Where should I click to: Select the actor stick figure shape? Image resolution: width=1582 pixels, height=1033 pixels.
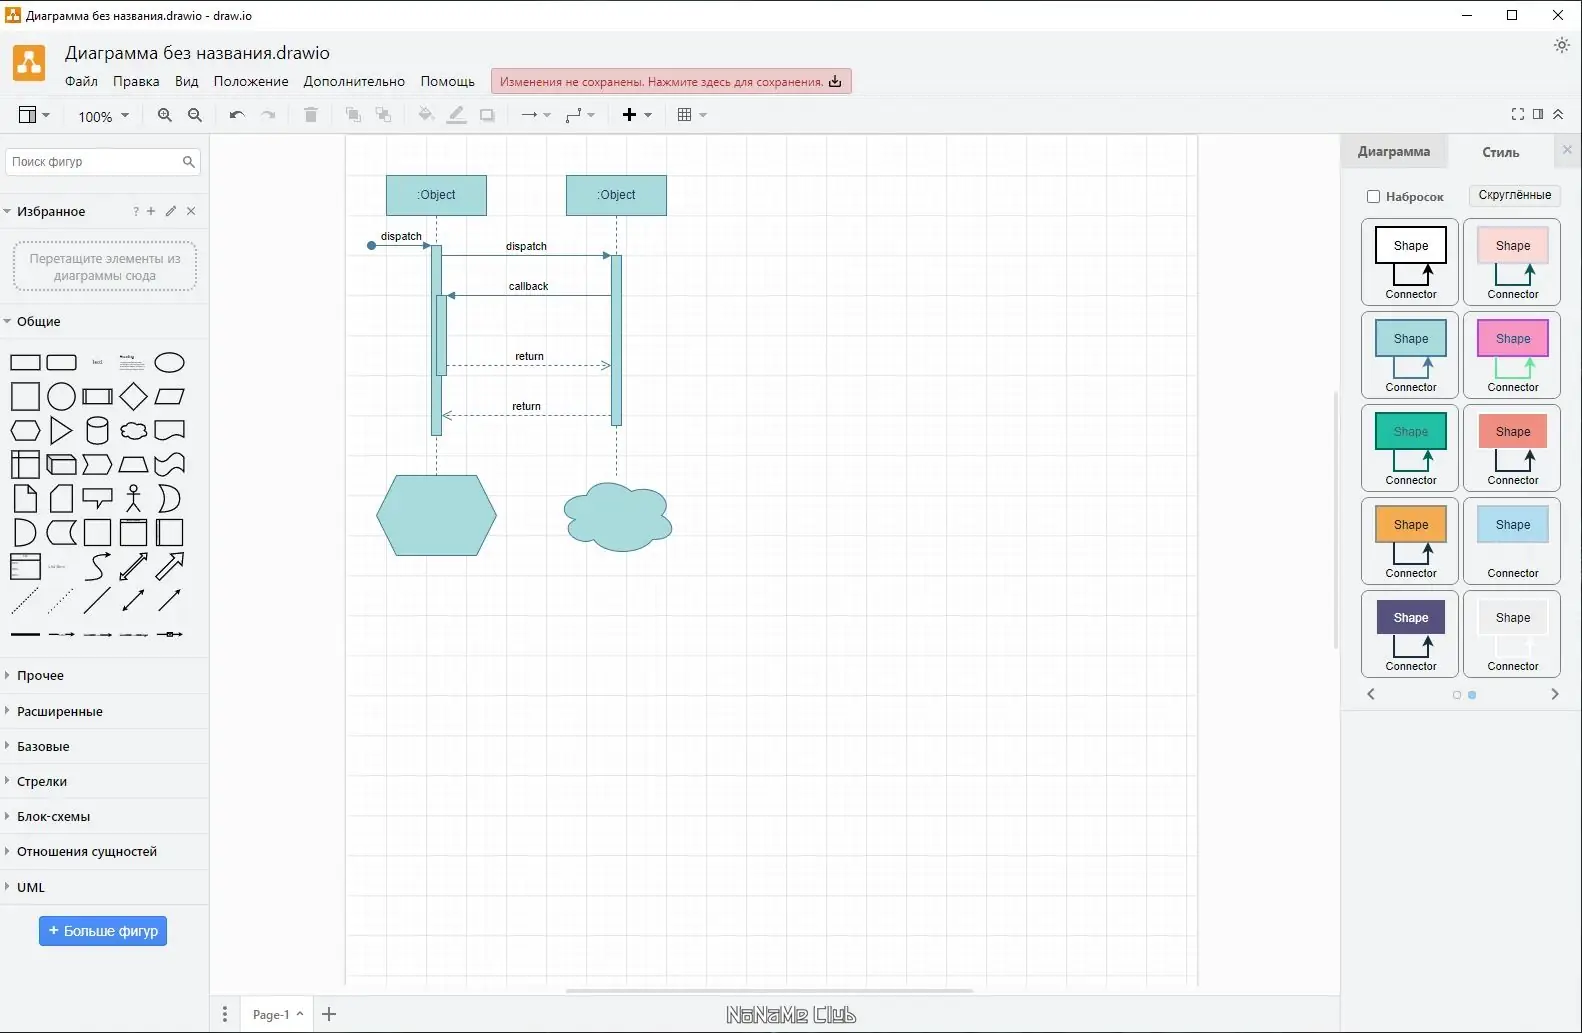click(x=133, y=499)
